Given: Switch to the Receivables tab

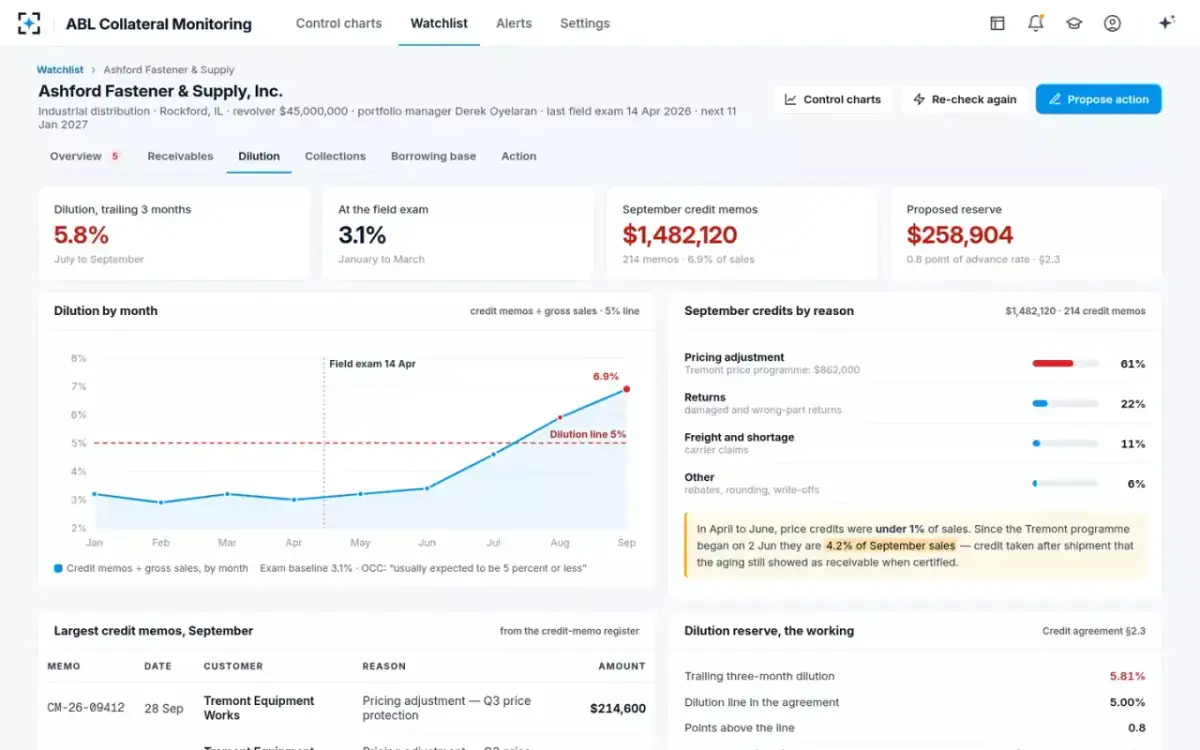Looking at the screenshot, I should pos(180,156).
